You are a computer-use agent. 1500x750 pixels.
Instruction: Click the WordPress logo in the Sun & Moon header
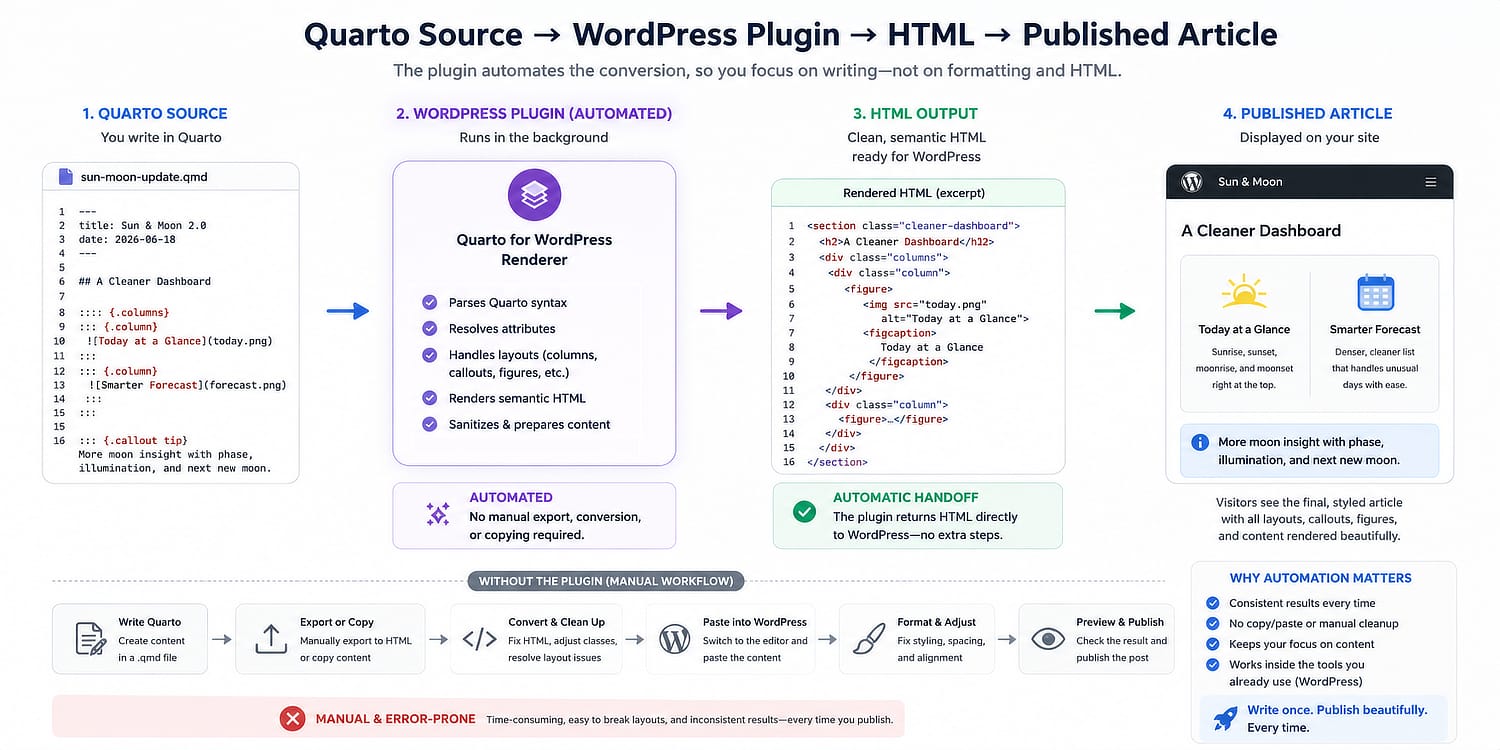(1192, 182)
